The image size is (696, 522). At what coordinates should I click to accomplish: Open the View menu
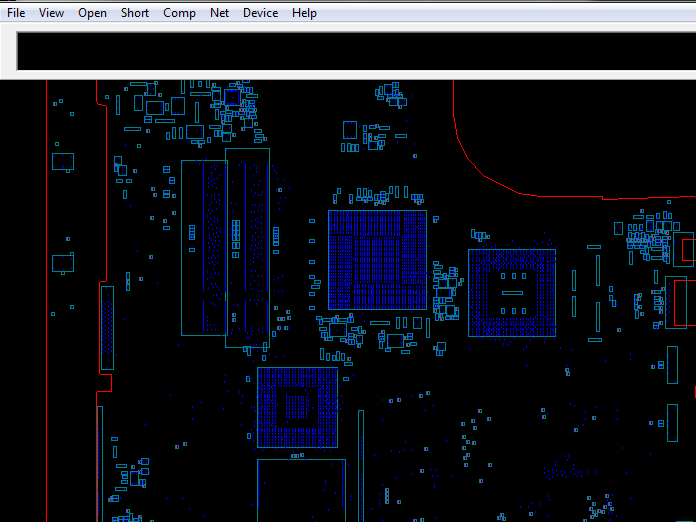click(51, 13)
